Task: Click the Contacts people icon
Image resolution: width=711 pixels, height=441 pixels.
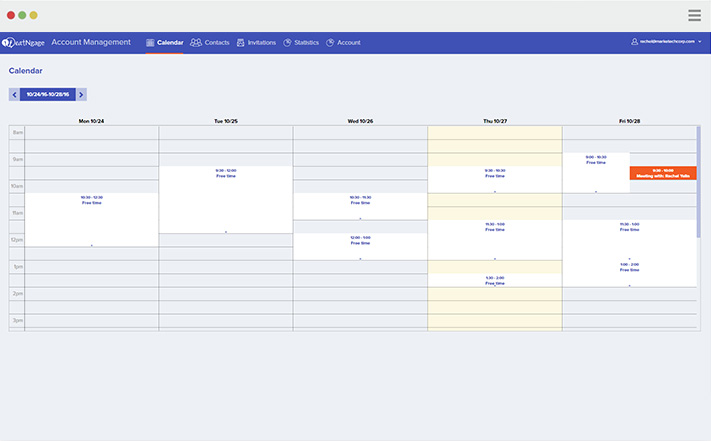Action: pos(196,43)
